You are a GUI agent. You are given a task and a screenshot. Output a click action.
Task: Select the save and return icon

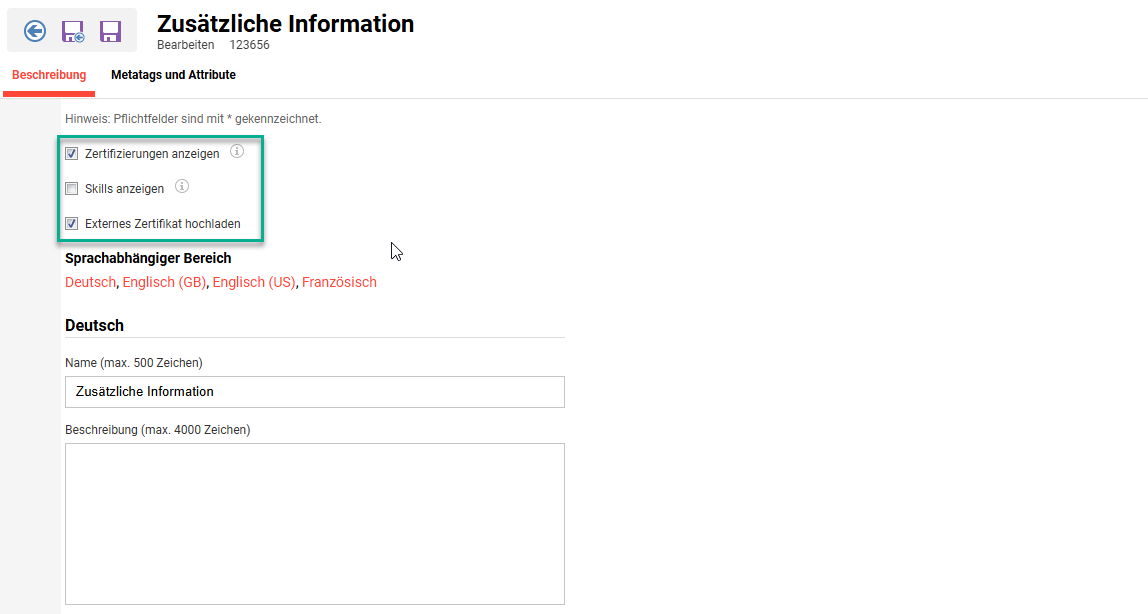(72, 31)
